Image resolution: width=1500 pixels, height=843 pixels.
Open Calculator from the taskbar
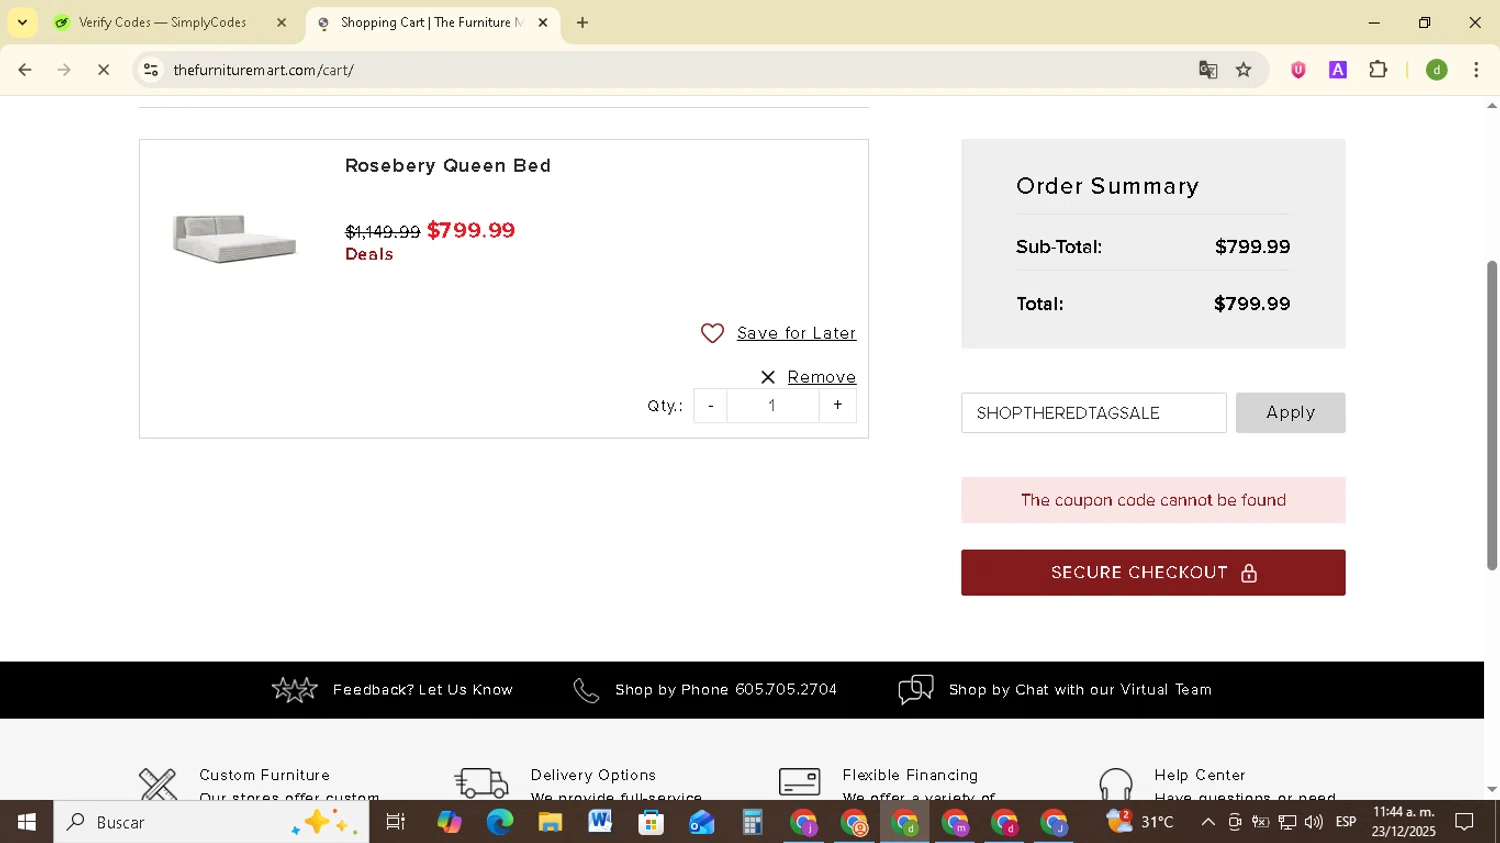752,822
